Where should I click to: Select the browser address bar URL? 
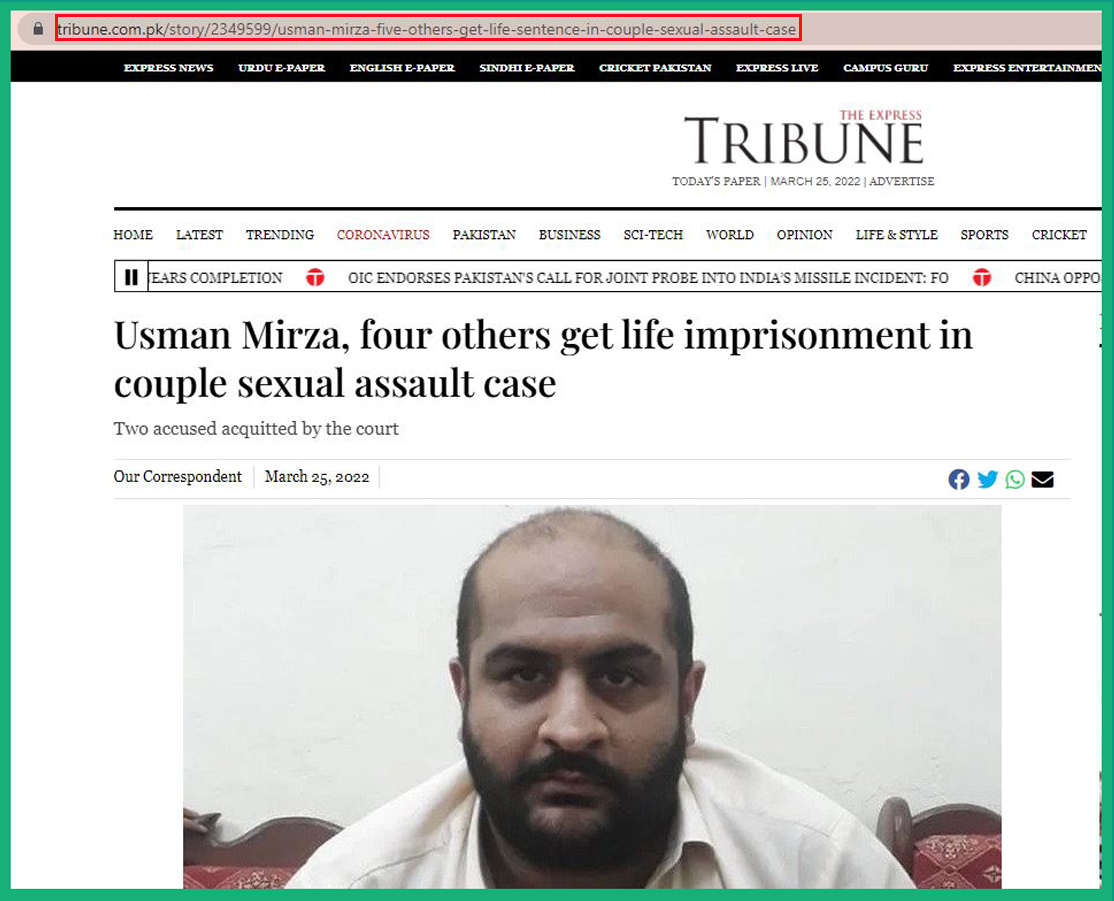click(428, 29)
